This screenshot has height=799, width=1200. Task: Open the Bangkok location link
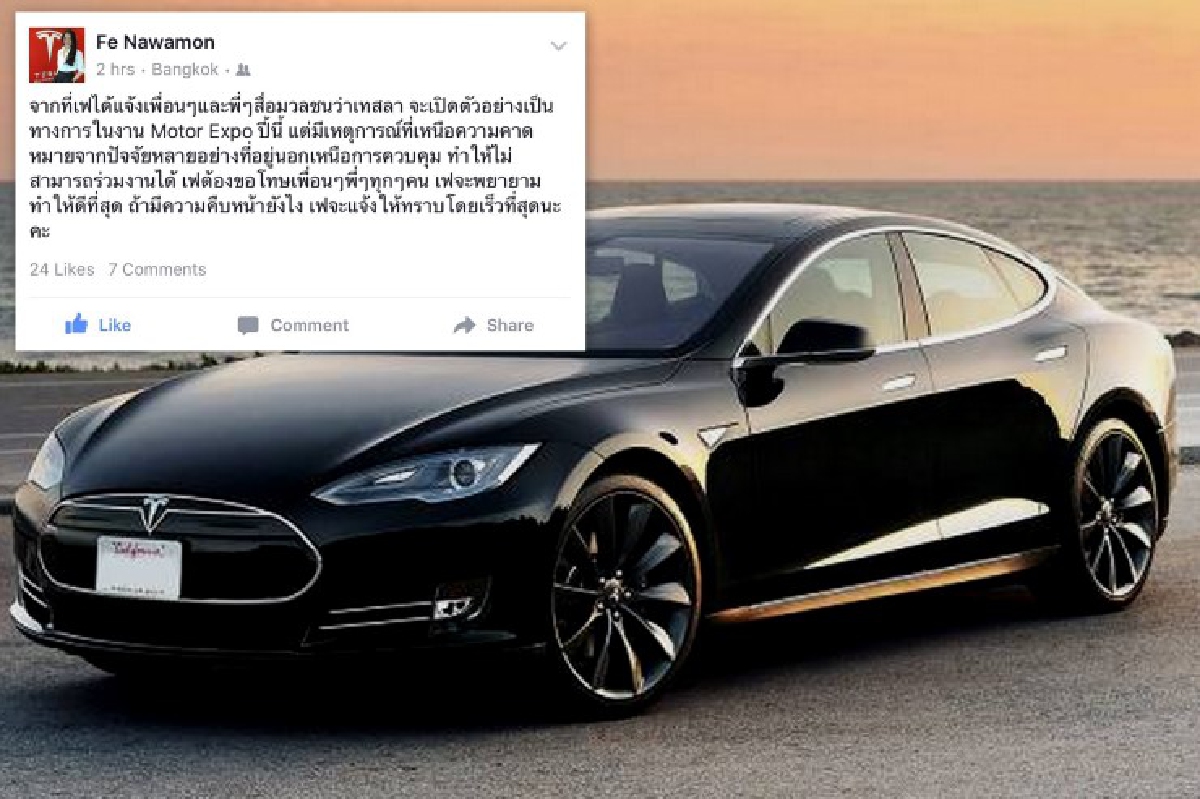(x=186, y=70)
